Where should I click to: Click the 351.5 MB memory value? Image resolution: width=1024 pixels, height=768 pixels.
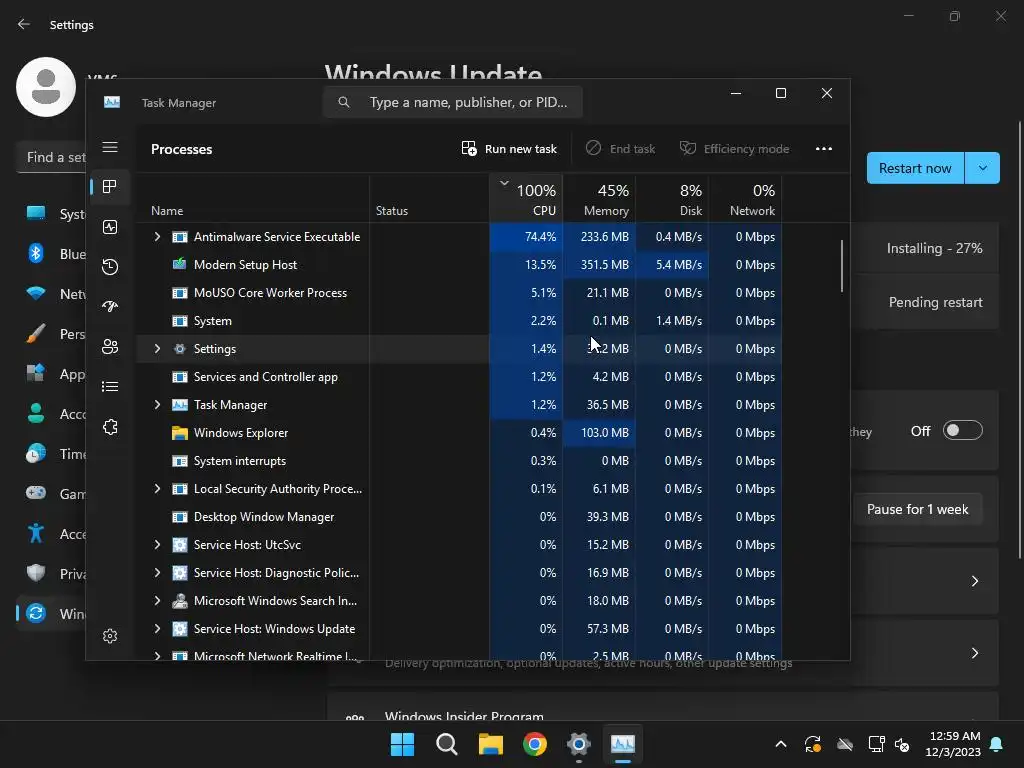[x=605, y=264]
